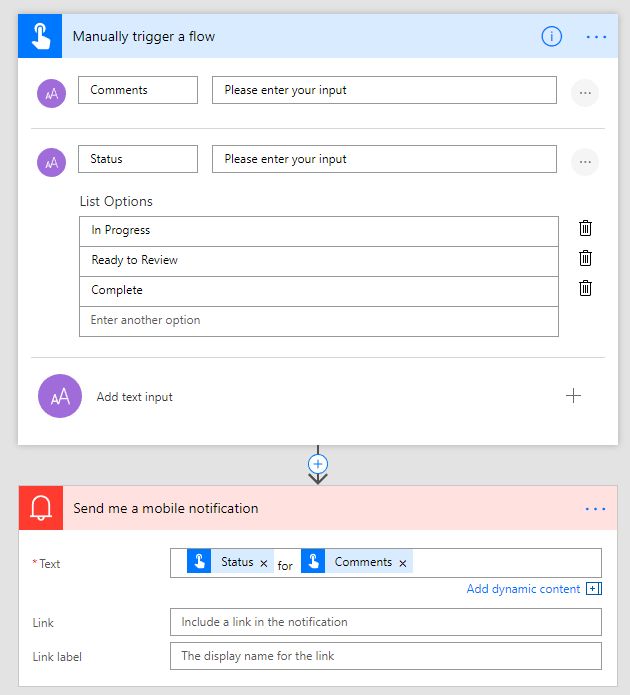This screenshot has height=695, width=630.
Task: Click Add text input
Action: [x=135, y=397]
